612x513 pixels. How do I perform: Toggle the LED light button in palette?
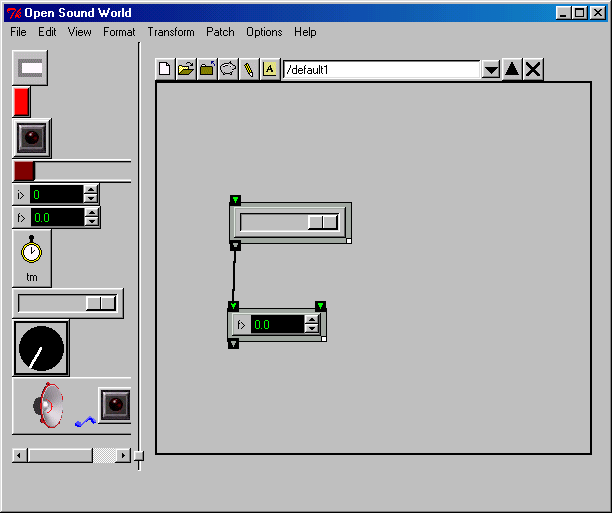point(32,137)
